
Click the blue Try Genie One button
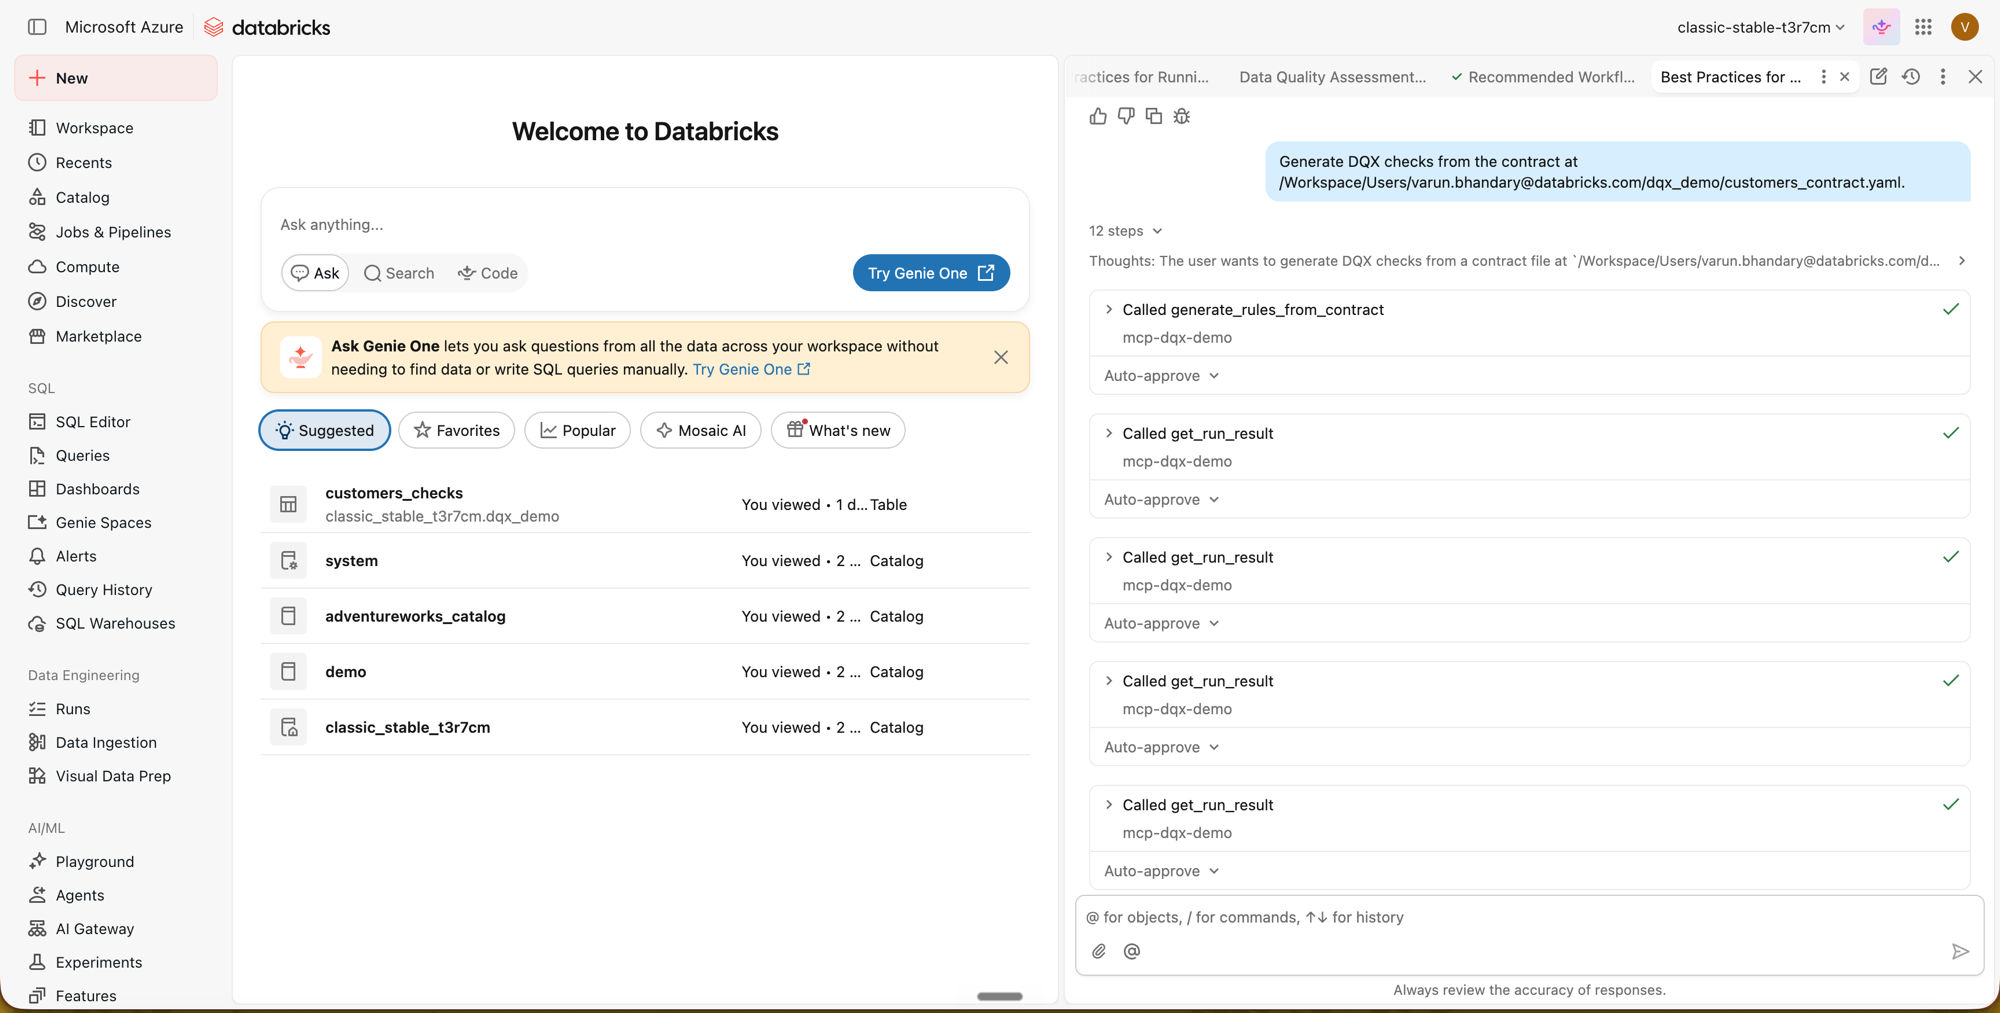point(931,273)
